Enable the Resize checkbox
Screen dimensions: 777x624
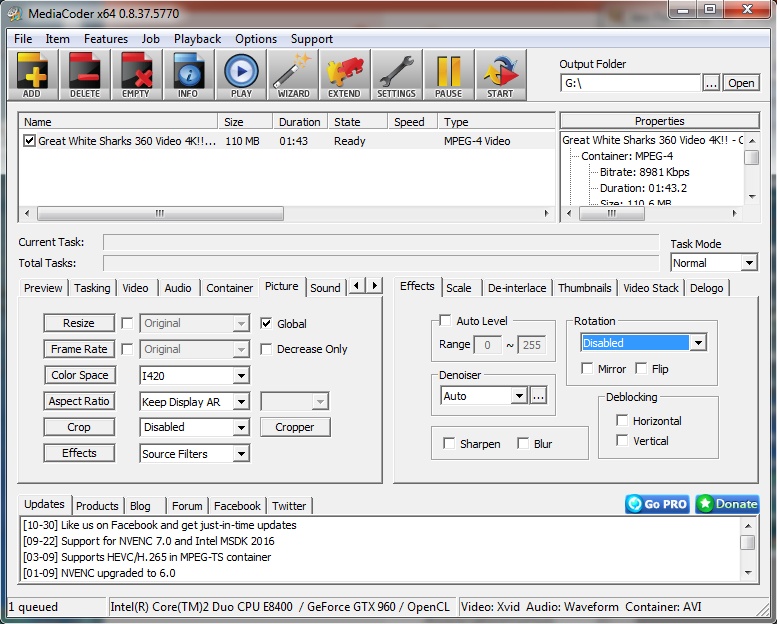pos(127,323)
